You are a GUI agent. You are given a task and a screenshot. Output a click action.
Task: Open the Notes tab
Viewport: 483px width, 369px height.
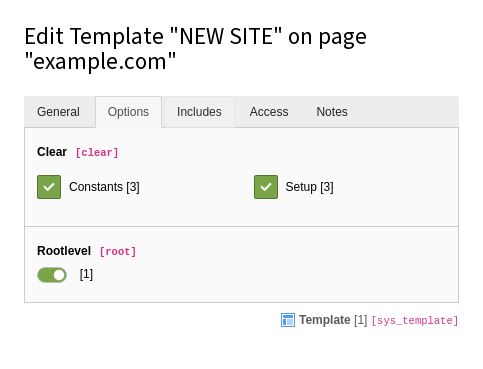[x=332, y=112]
